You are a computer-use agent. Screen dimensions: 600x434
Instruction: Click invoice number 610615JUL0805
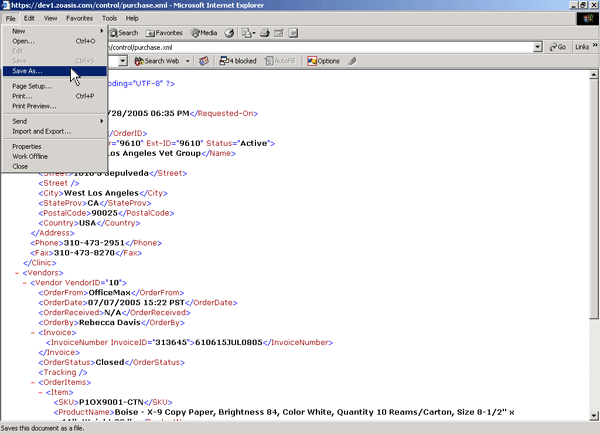tap(229, 343)
